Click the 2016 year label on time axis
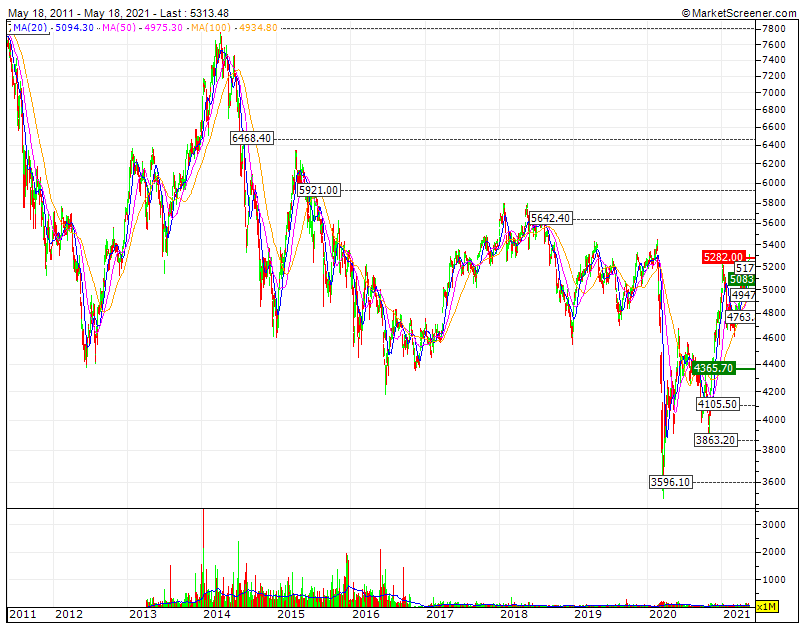The width and height of the screenshot is (805, 630). click(366, 614)
